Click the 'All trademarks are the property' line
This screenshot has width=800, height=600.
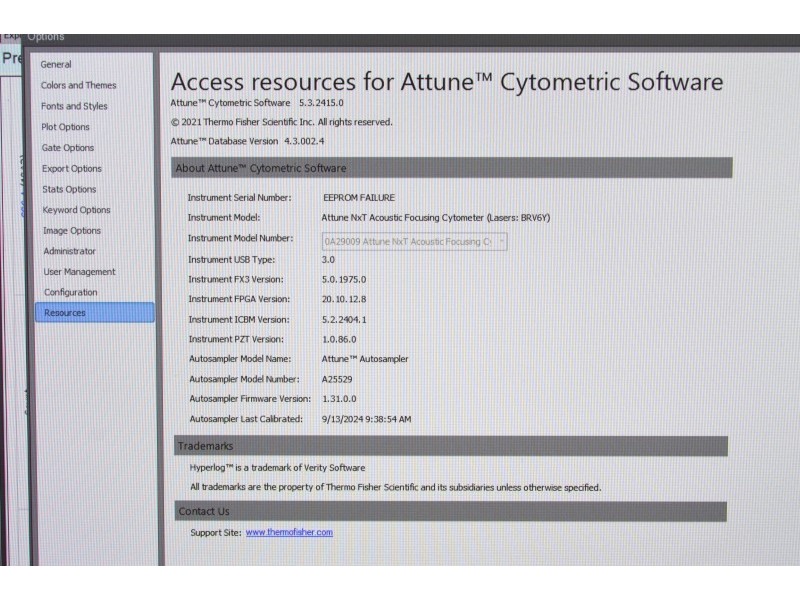pyautogui.click(x=396, y=487)
